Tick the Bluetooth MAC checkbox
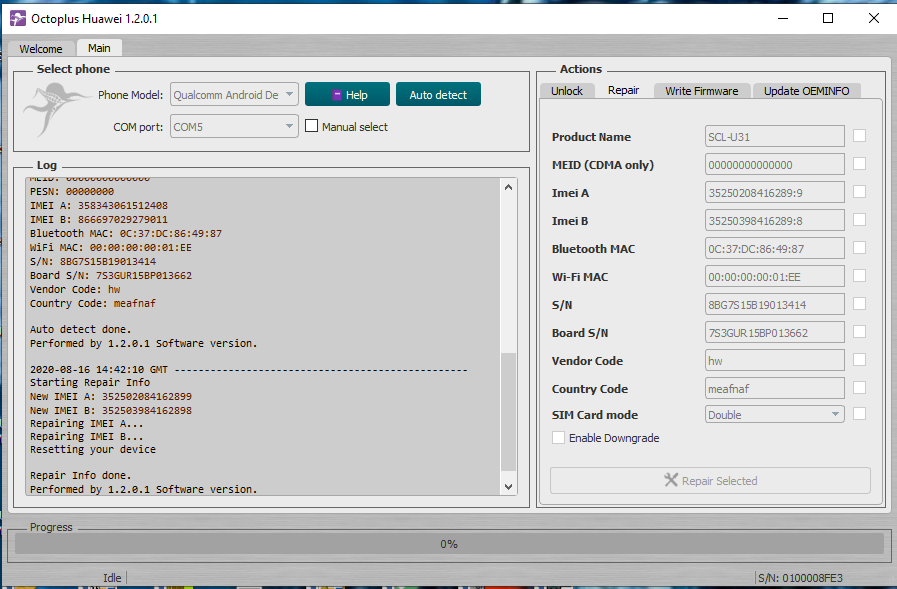Image resolution: width=897 pixels, height=589 pixels. click(x=859, y=248)
